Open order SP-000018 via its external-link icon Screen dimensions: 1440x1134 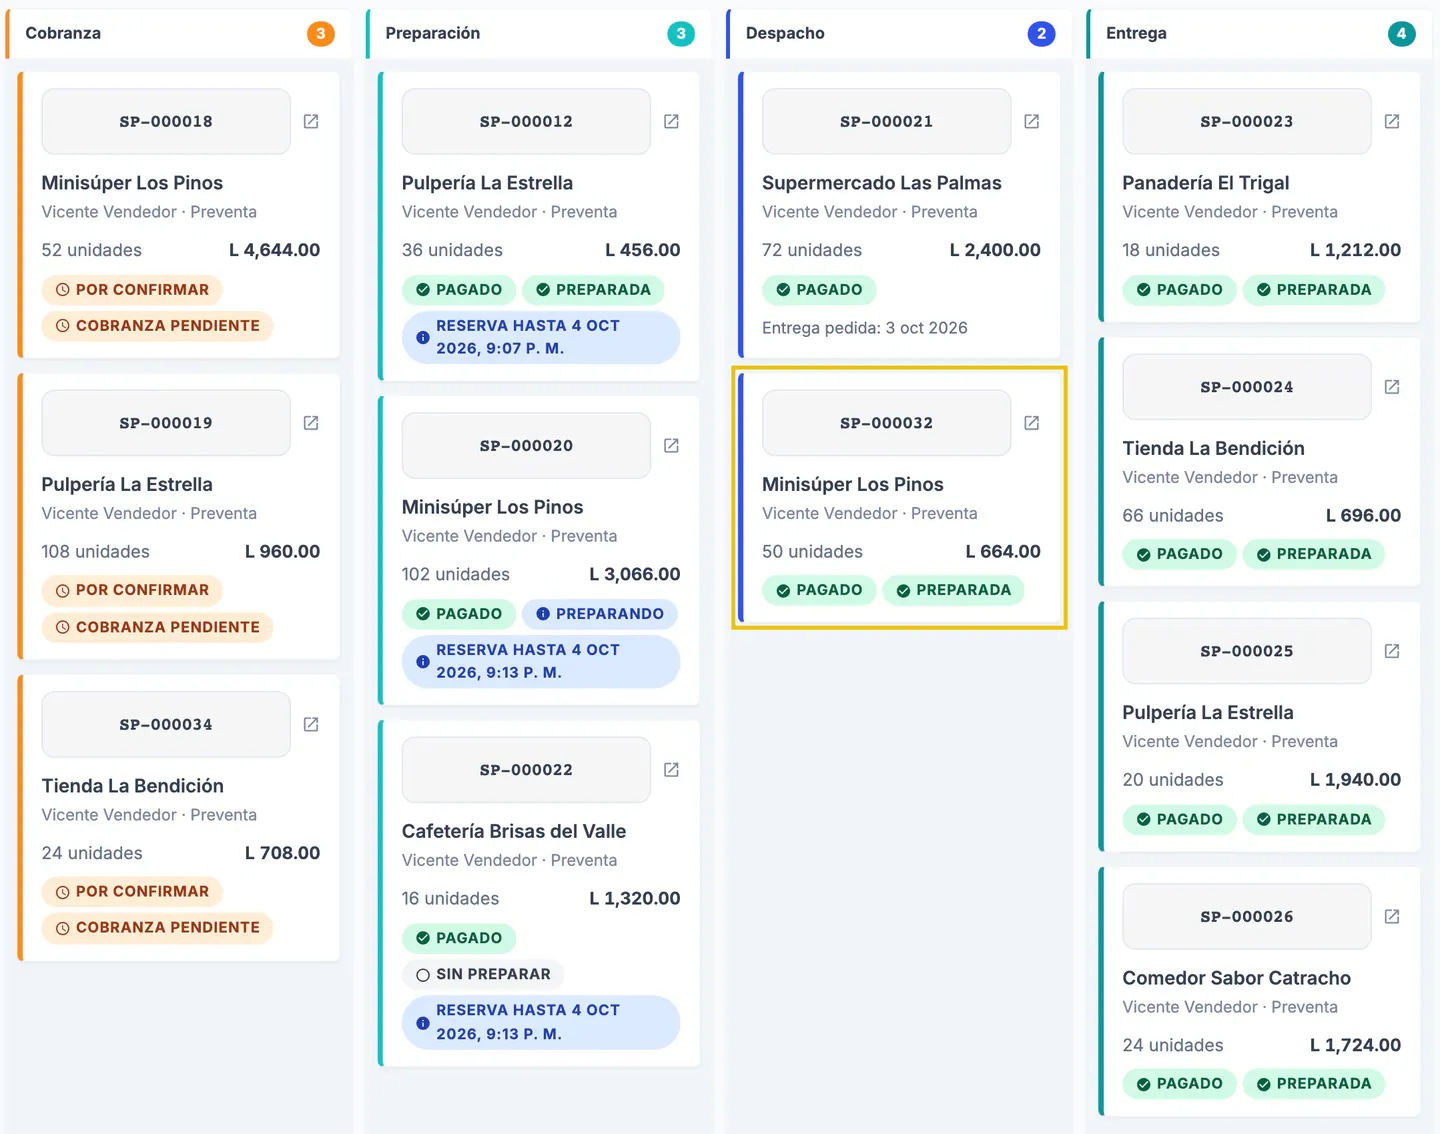coord(311,121)
